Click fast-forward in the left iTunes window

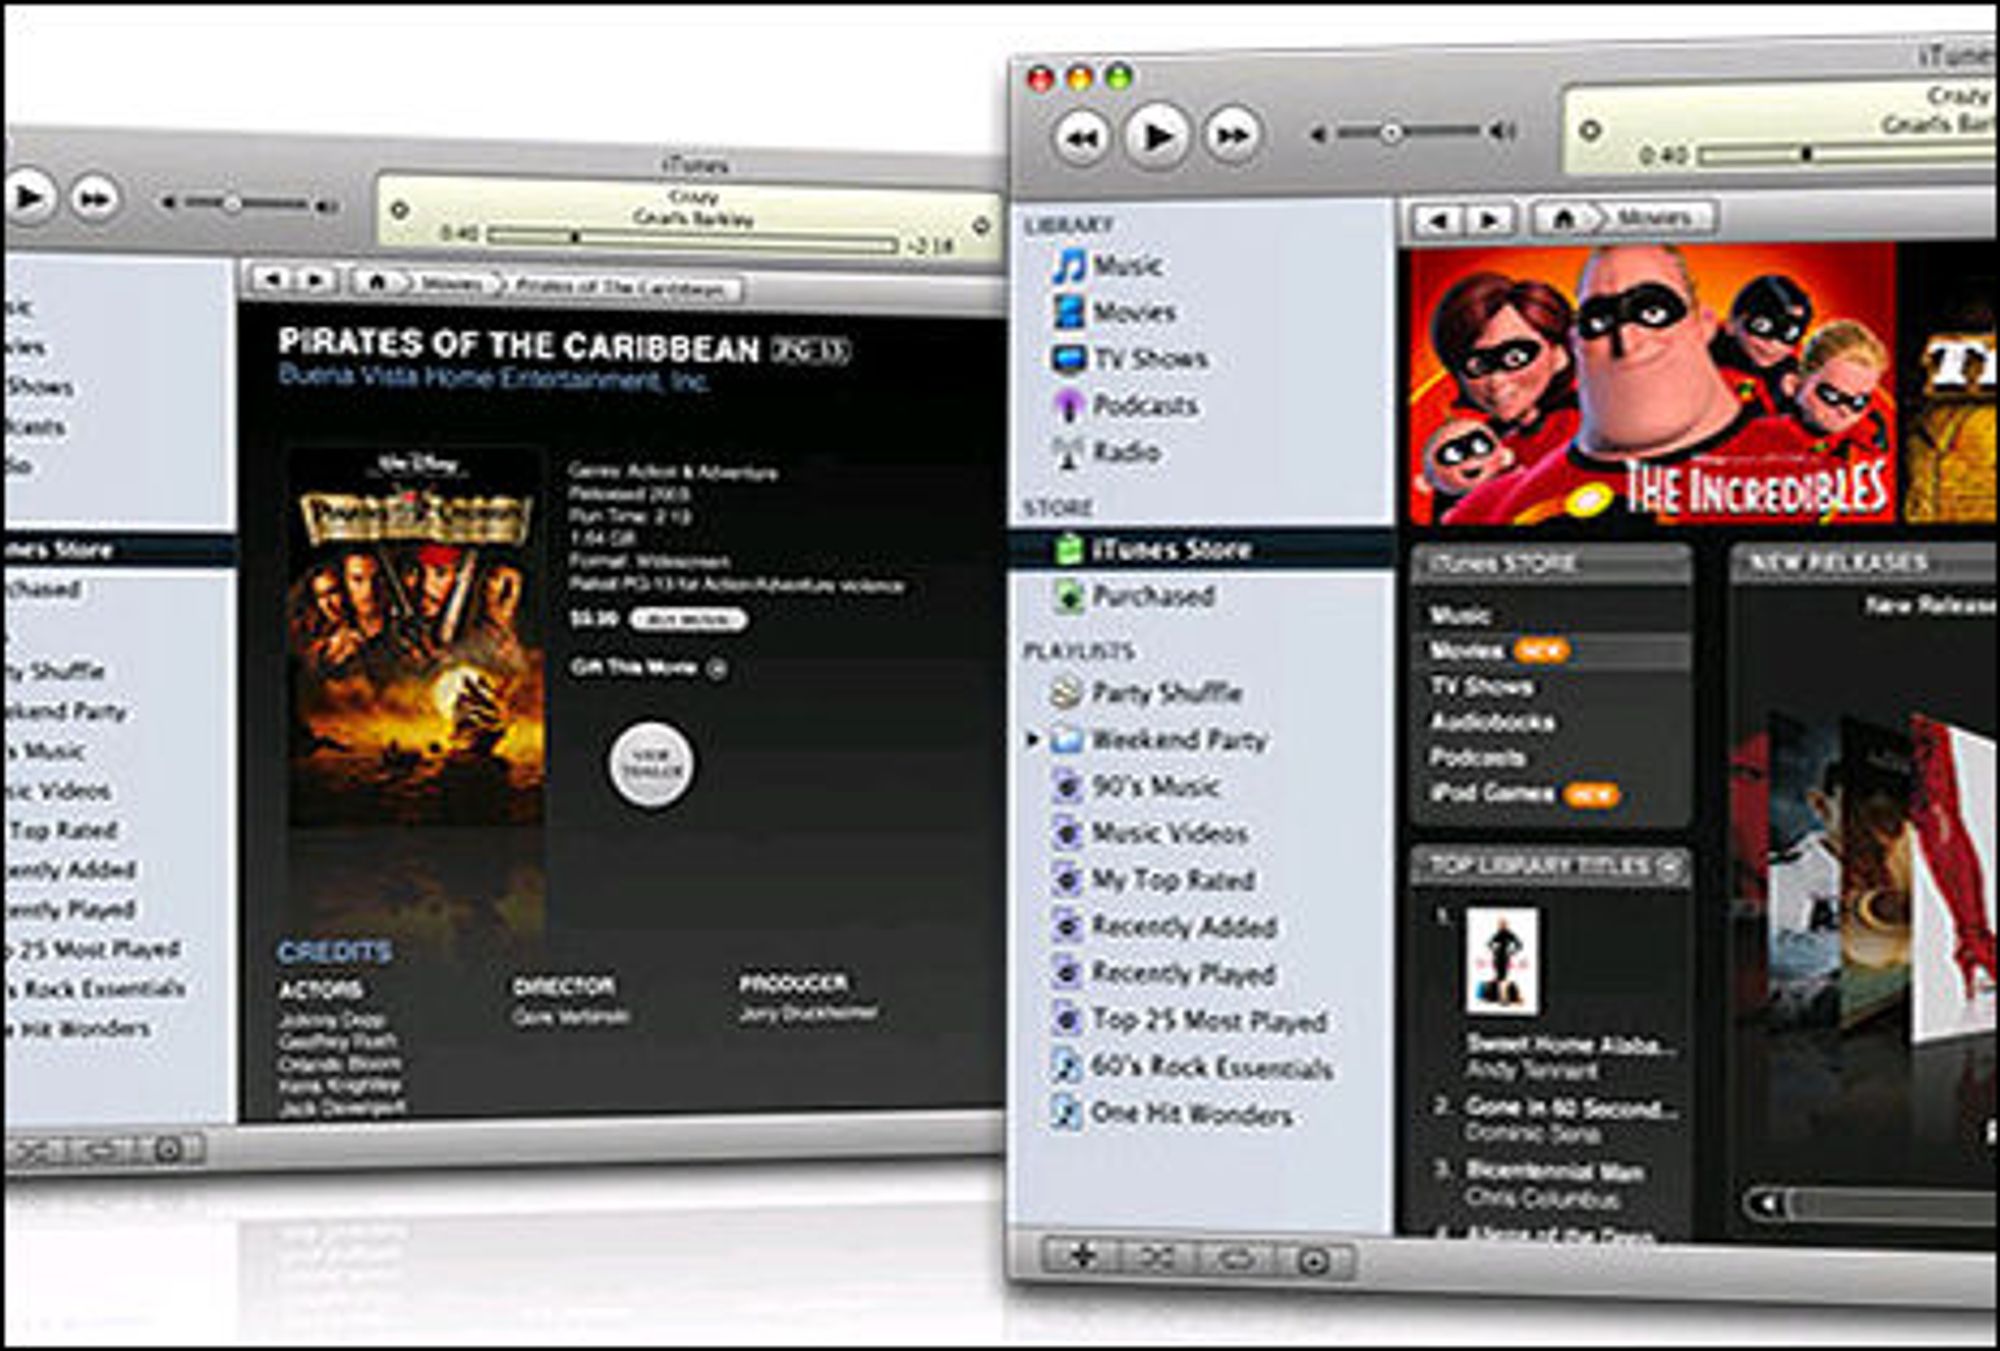click(94, 200)
